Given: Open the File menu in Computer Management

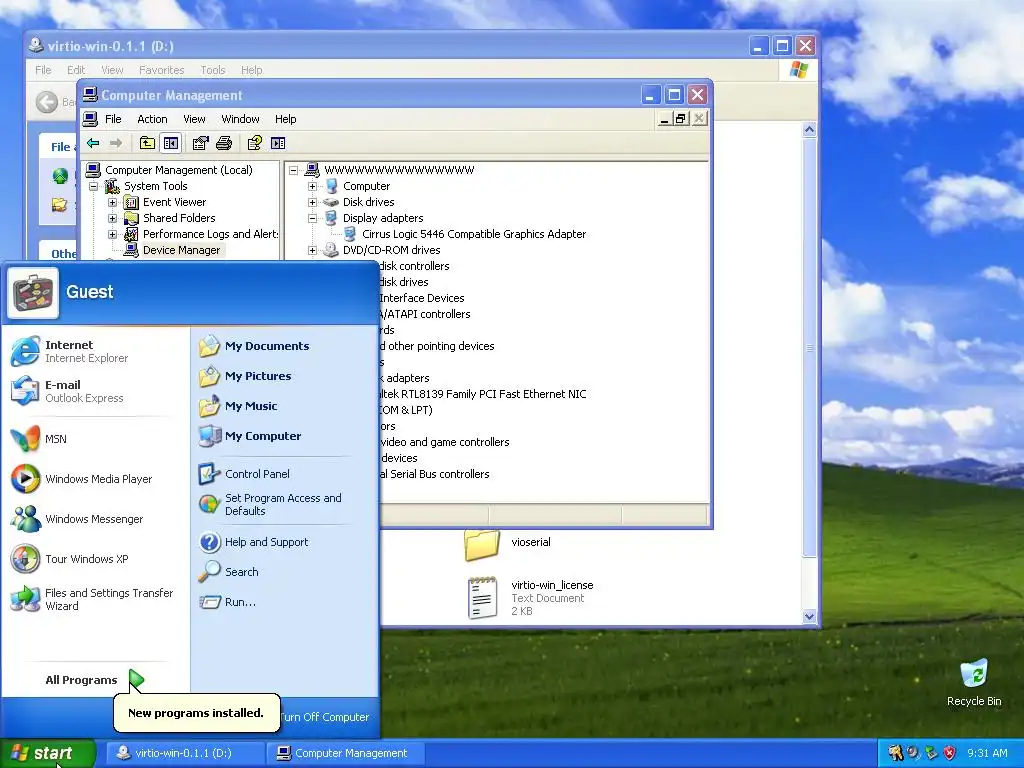Looking at the screenshot, I should click(113, 119).
